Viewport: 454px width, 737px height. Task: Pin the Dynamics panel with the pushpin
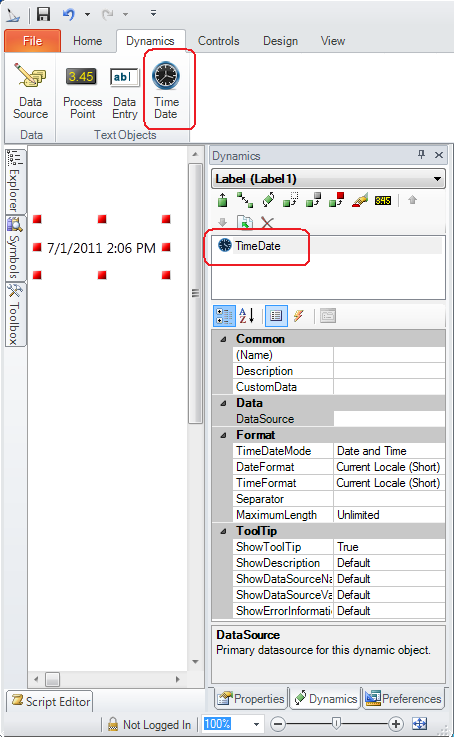coord(421,155)
